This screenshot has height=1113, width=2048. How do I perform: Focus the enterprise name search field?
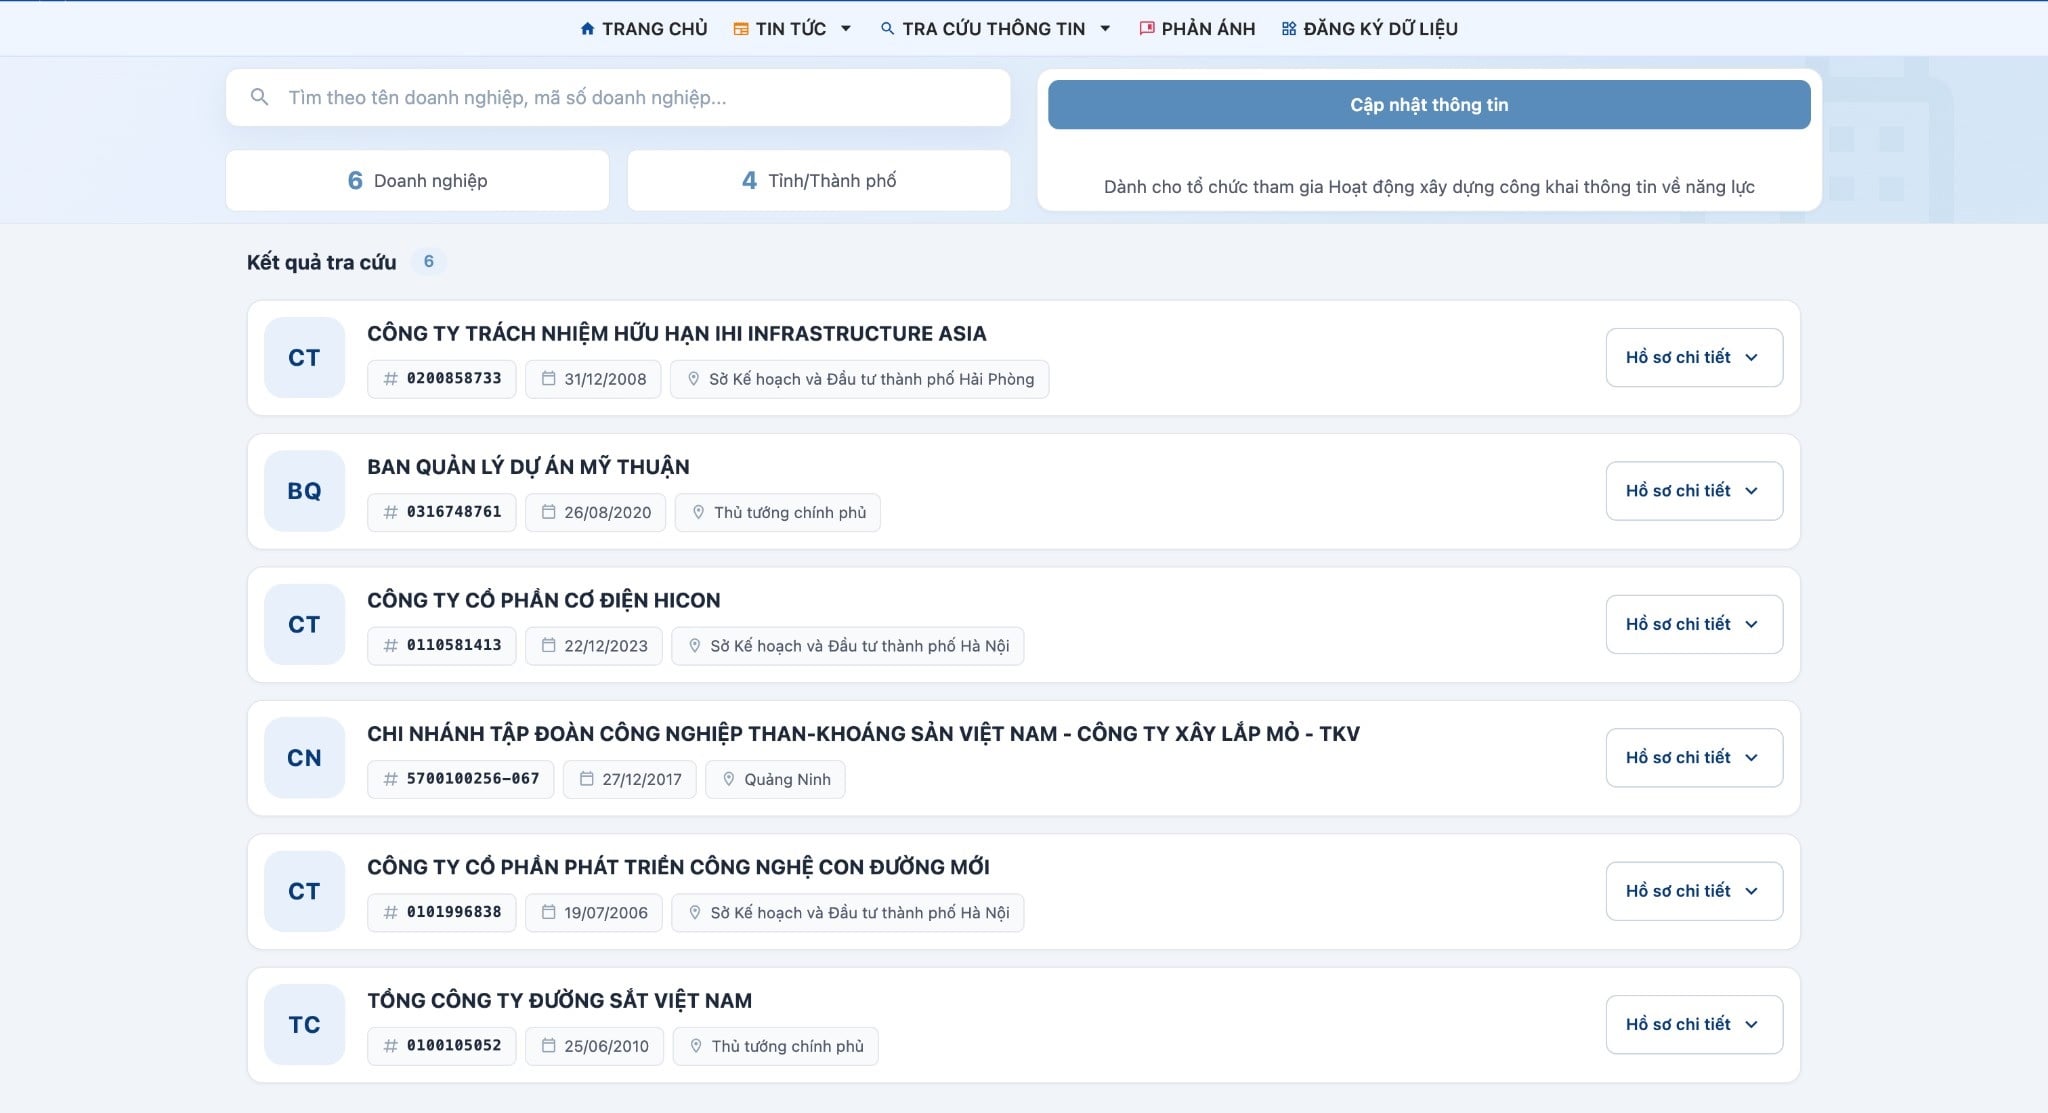(x=618, y=97)
